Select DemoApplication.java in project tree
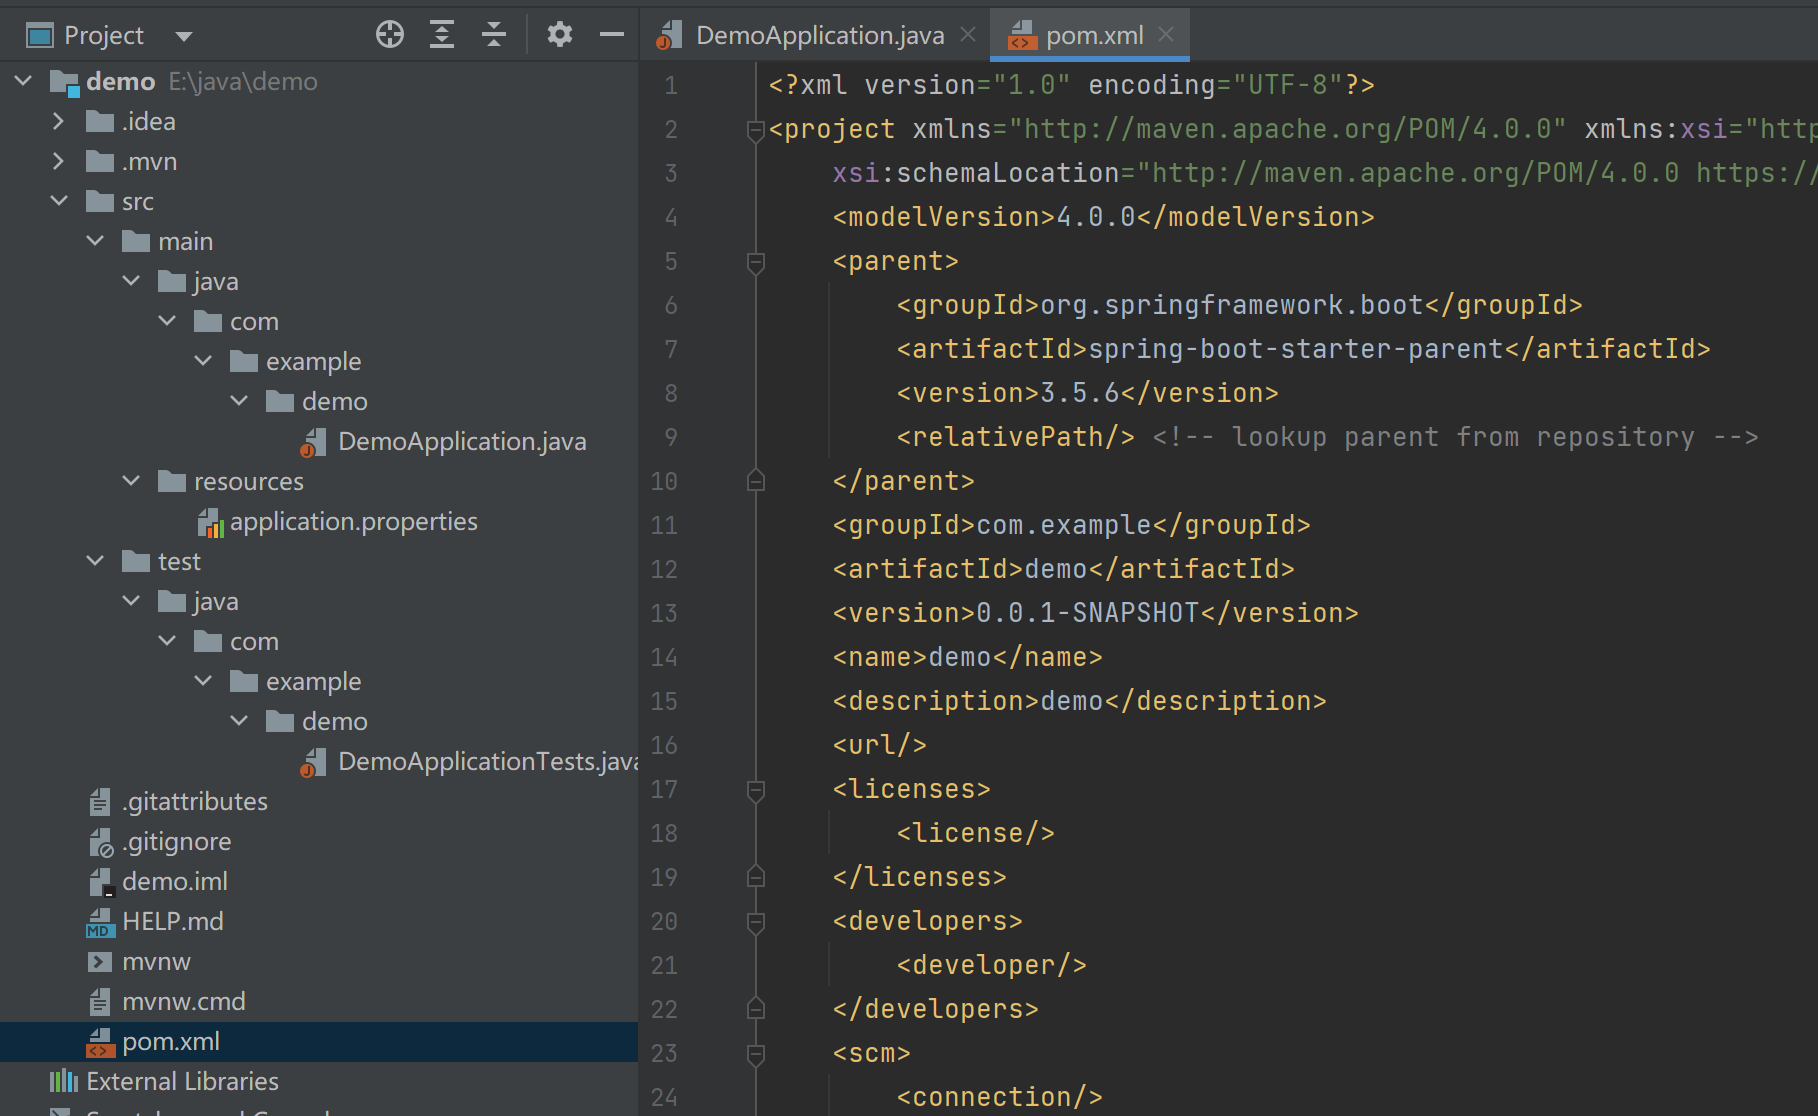 coord(462,441)
